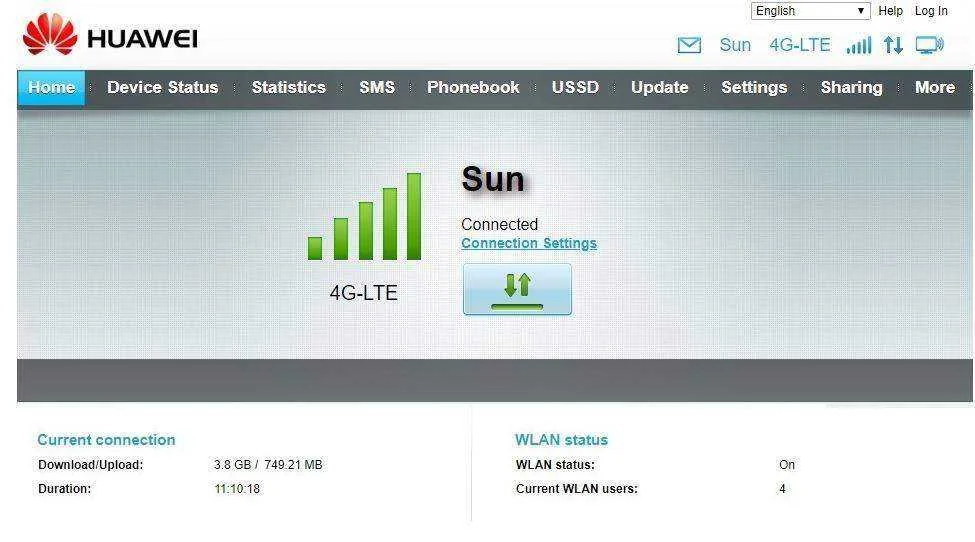Open the Sharing tab
This screenshot has width=975, height=542.
pyautogui.click(x=851, y=88)
